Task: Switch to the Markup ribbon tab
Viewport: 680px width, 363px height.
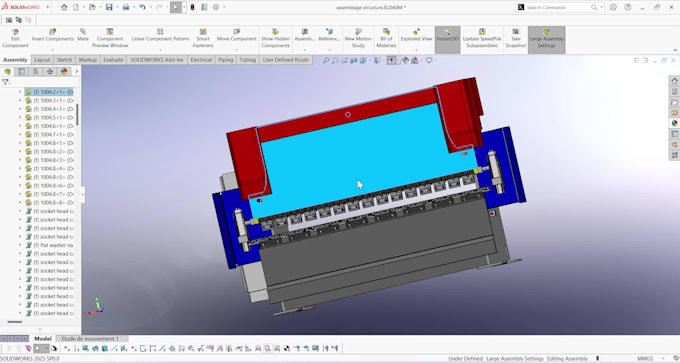Action: [88, 60]
